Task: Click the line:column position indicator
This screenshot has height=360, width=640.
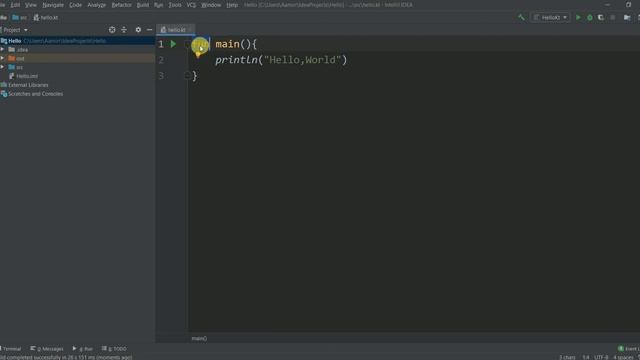Action: pyautogui.click(x=586, y=357)
